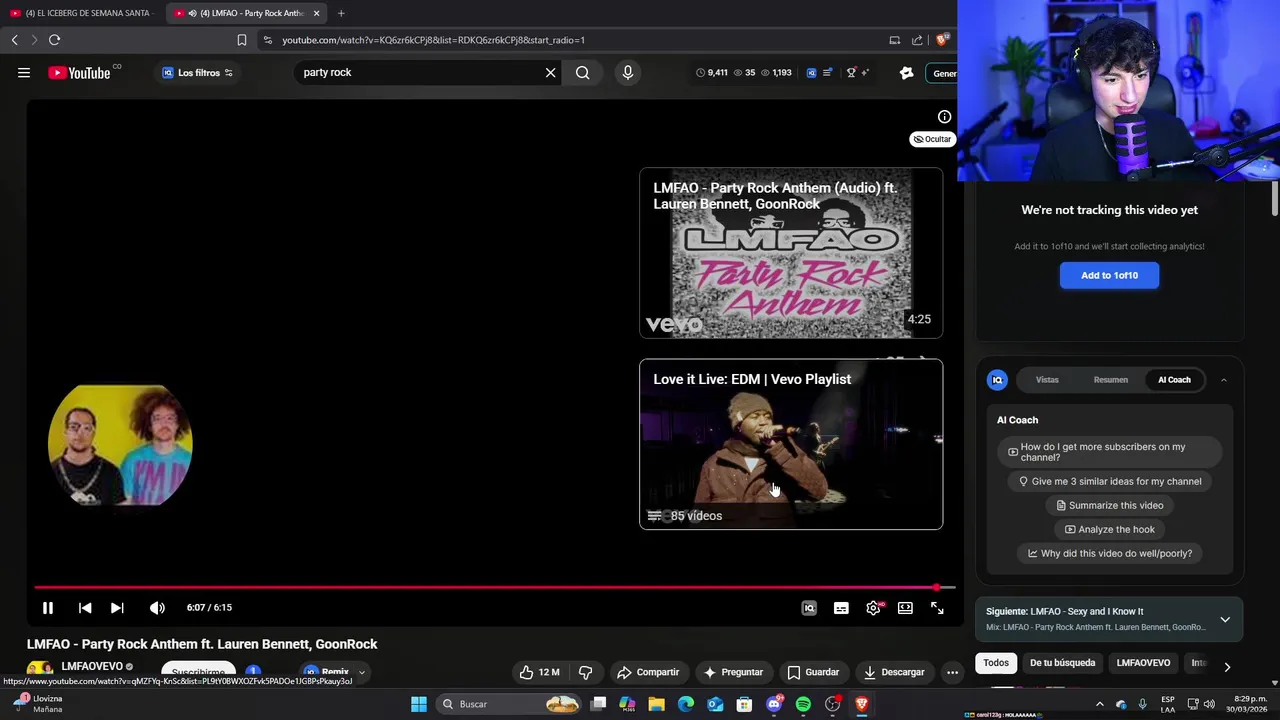Open Spotify from the taskbar
This screenshot has width=1280, height=720.
click(803, 704)
